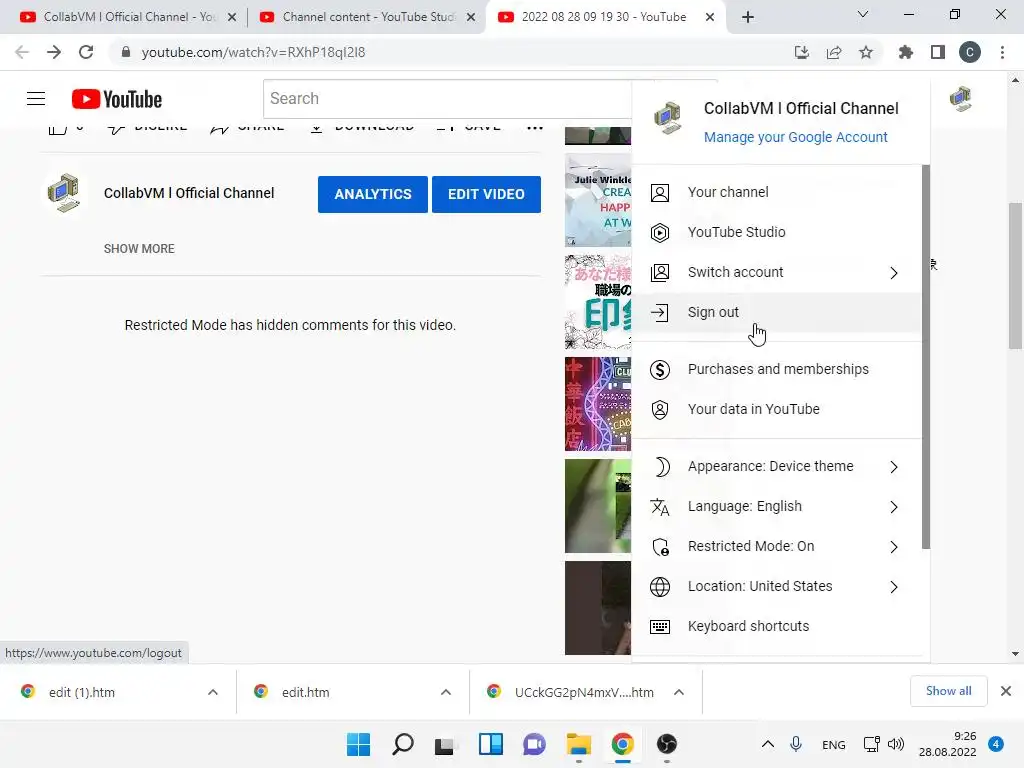Open Keyboard shortcuts entry
Image resolution: width=1024 pixels, height=768 pixels.
(776, 626)
